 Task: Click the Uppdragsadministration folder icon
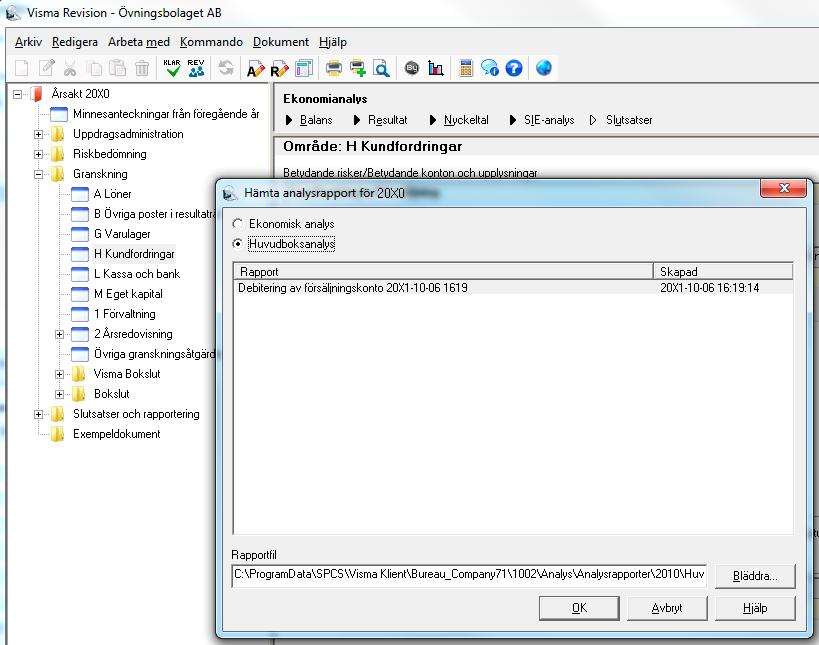pyautogui.click(x=57, y=134)
